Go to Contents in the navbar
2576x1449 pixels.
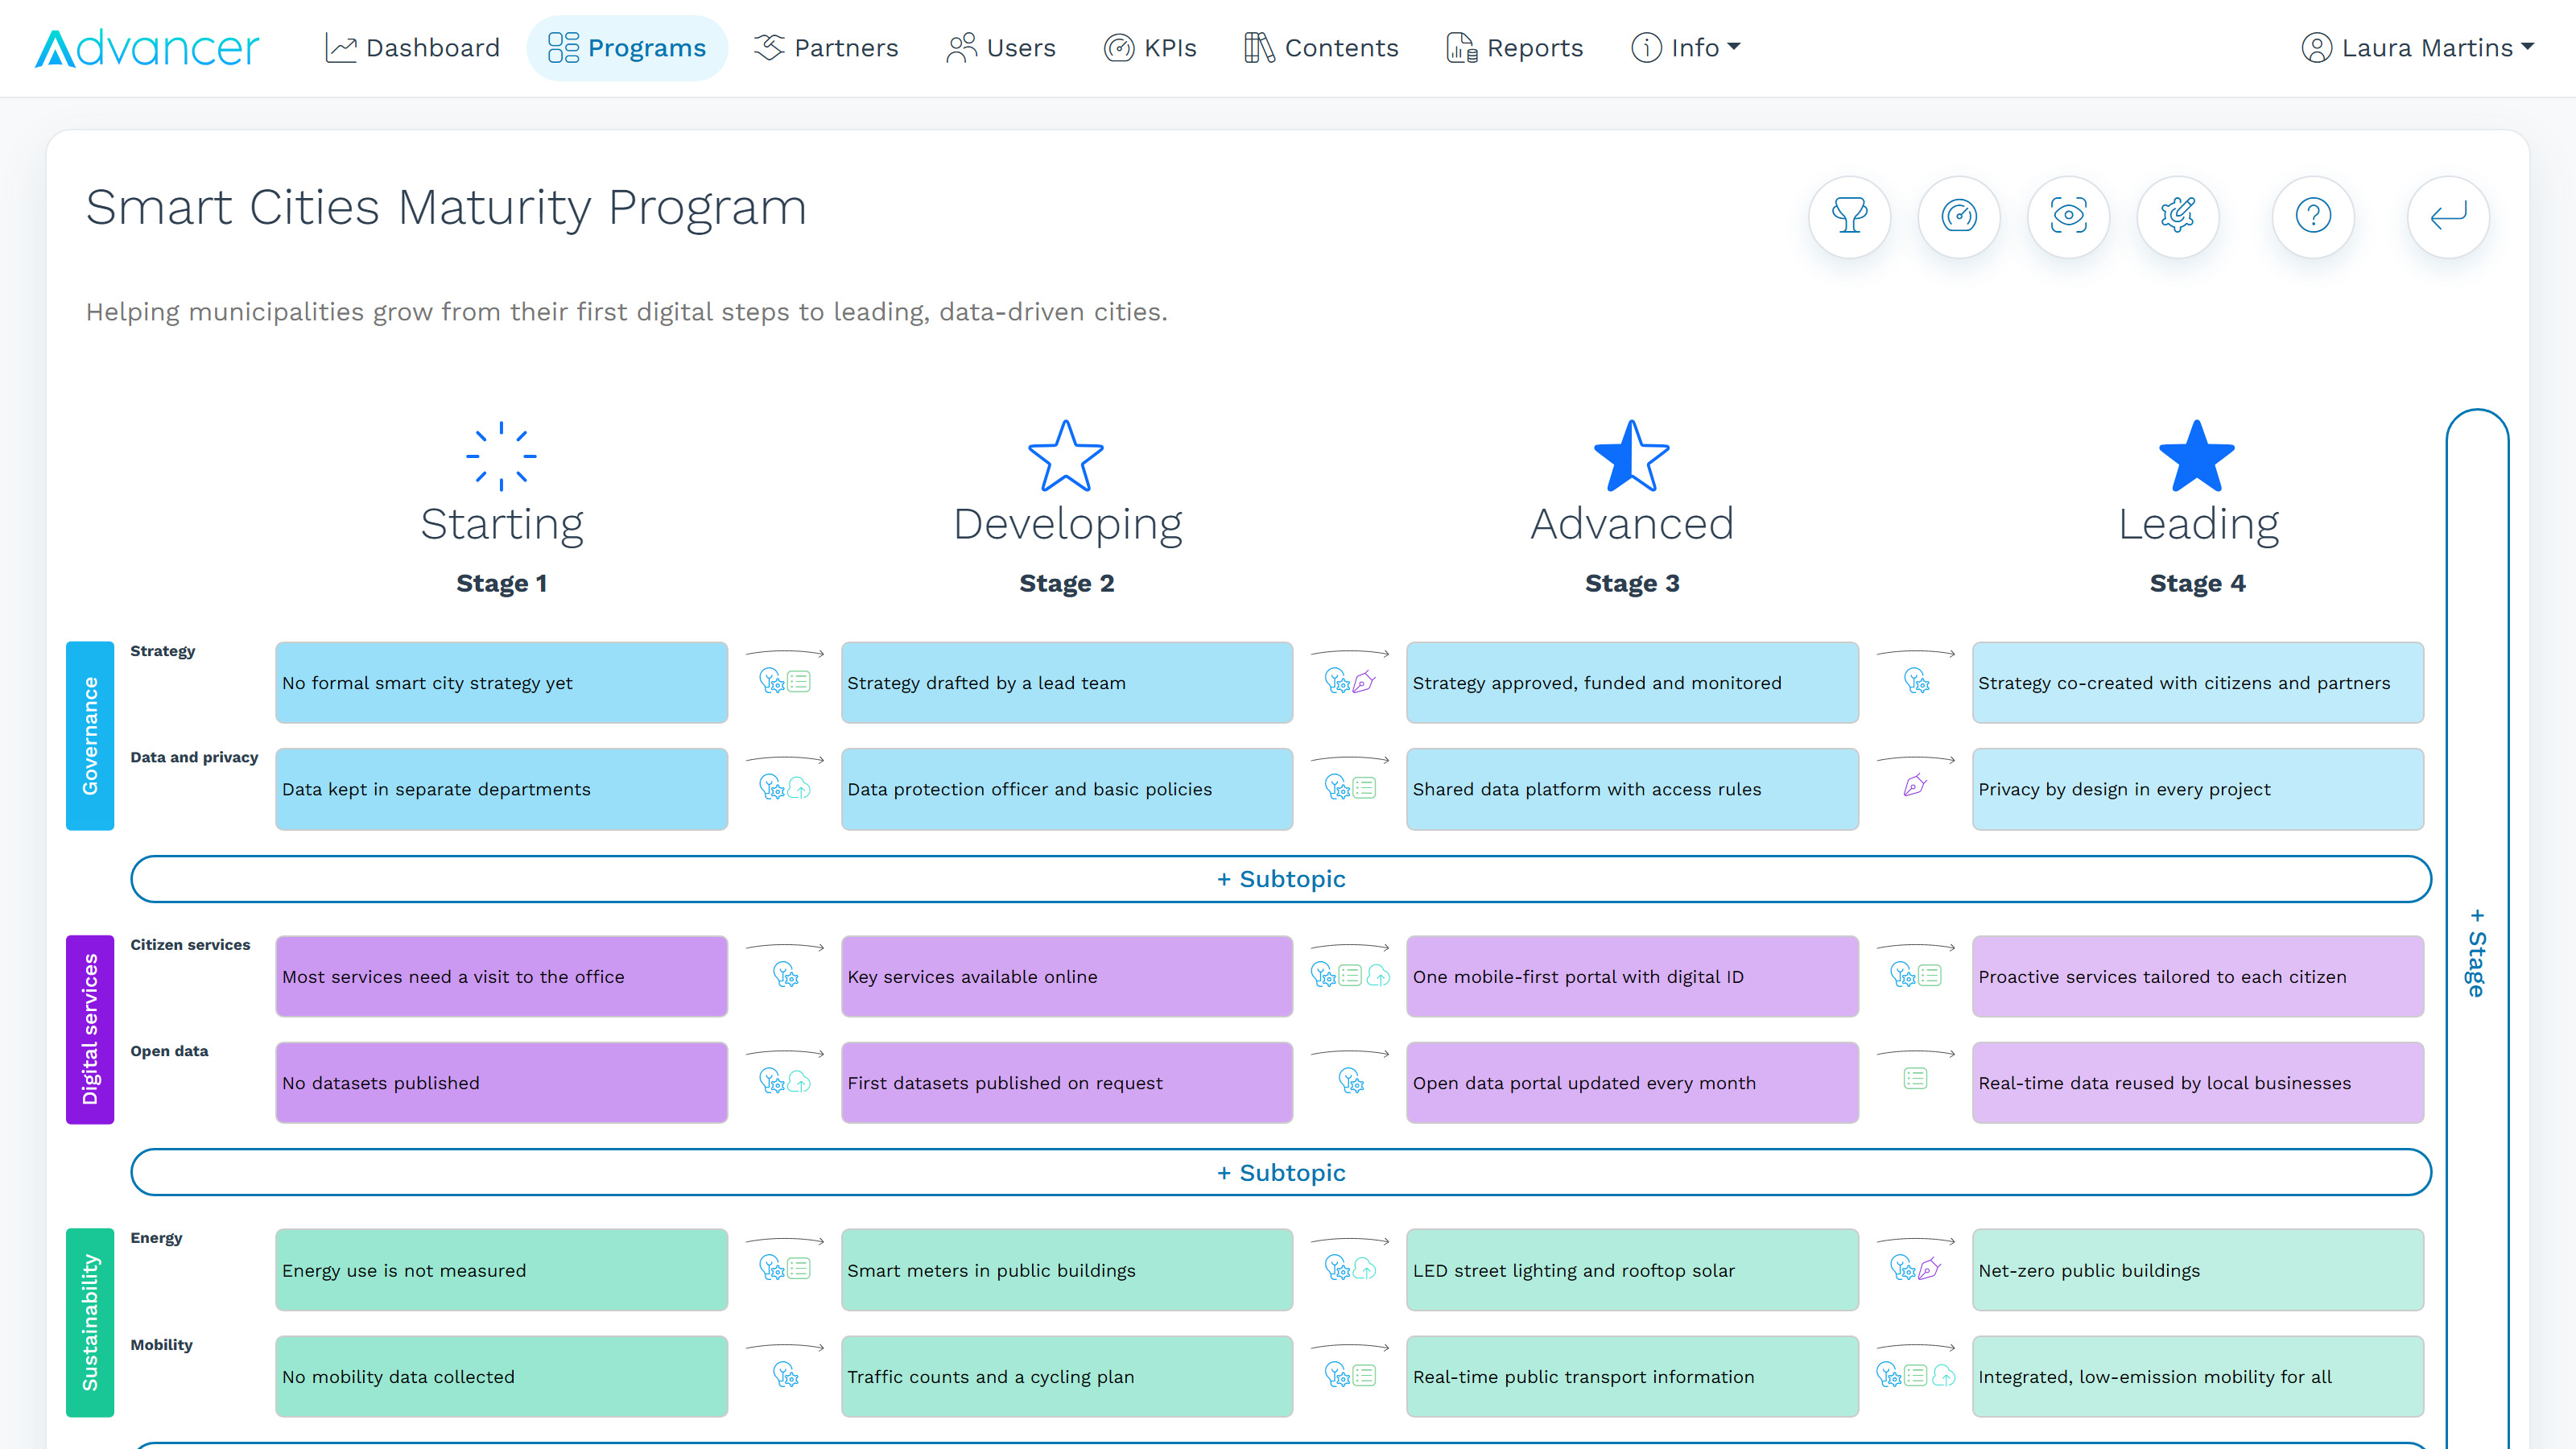point(1321,48)
